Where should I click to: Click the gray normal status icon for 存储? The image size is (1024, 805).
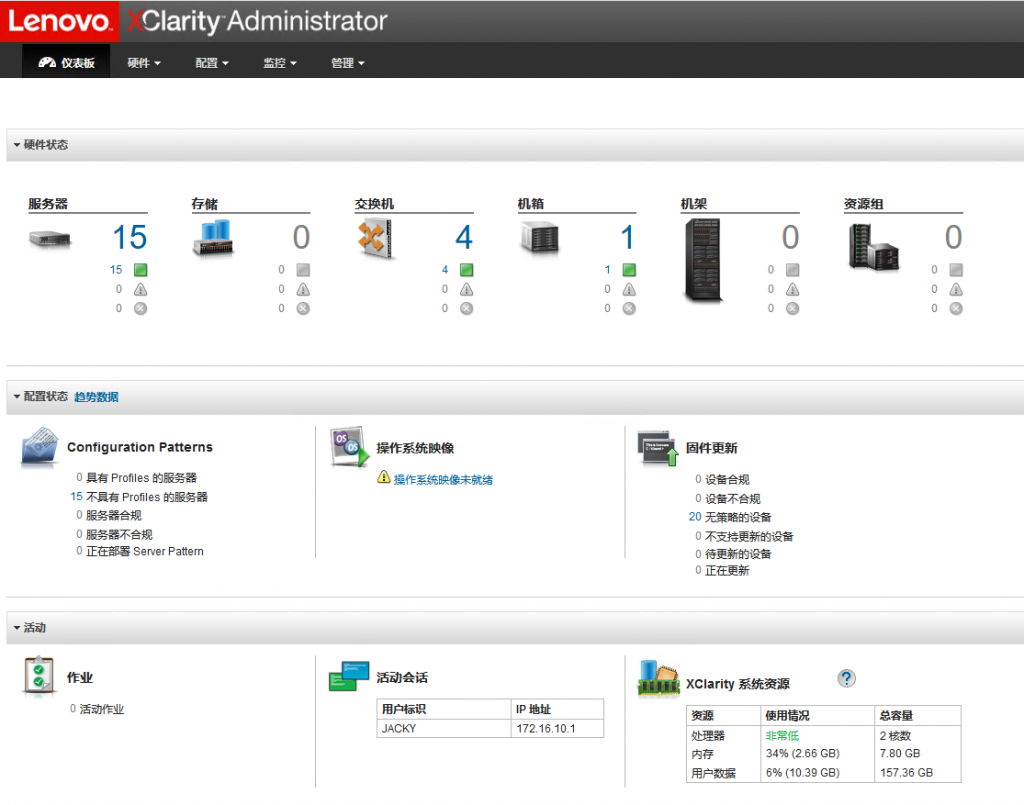click(303, 270)
